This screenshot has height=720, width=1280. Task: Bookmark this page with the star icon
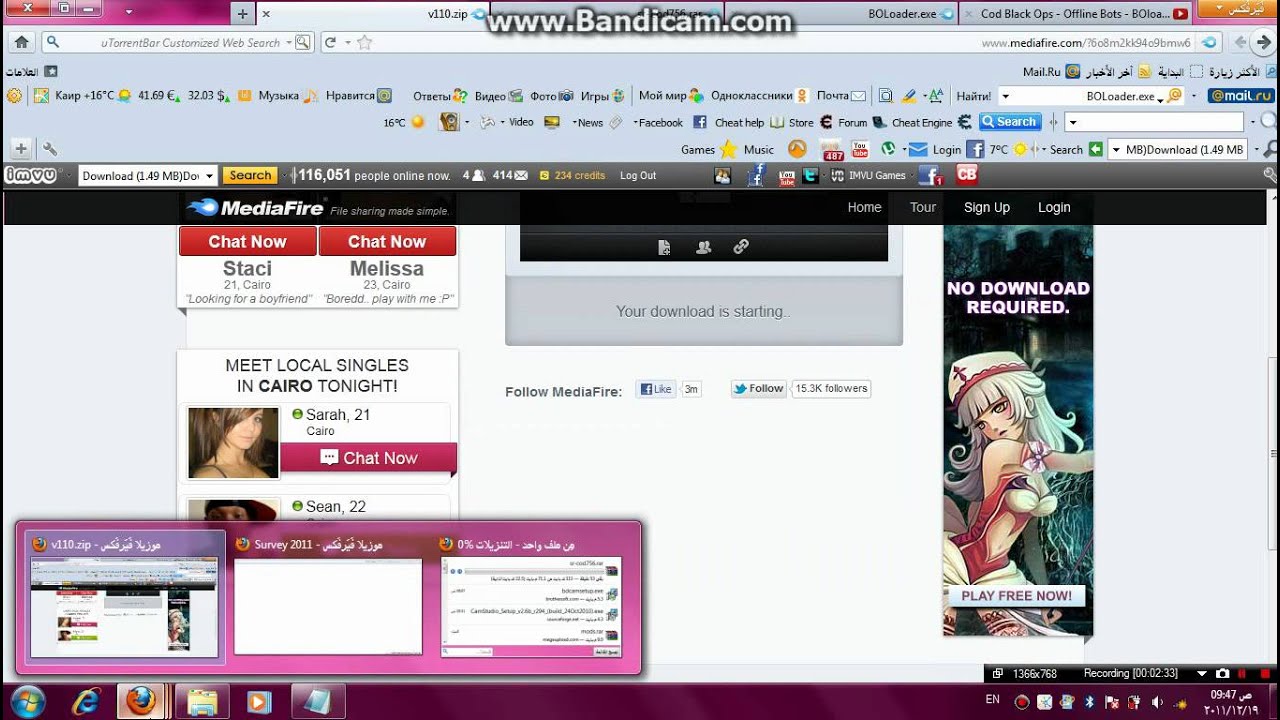pos(364,42)
